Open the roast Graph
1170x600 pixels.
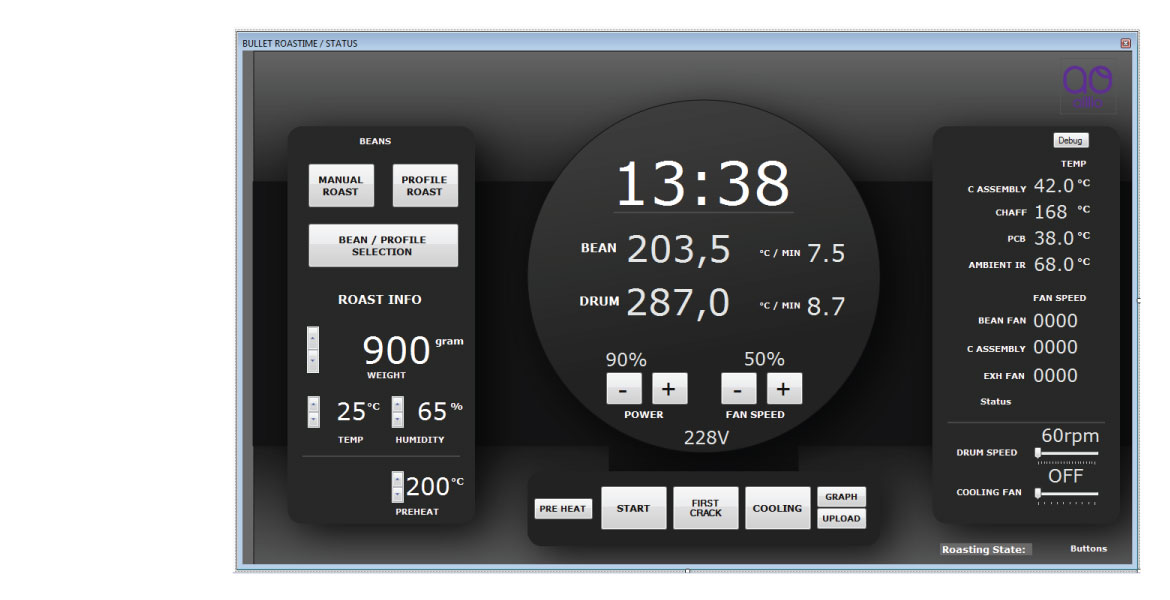[x=841, y=497]
